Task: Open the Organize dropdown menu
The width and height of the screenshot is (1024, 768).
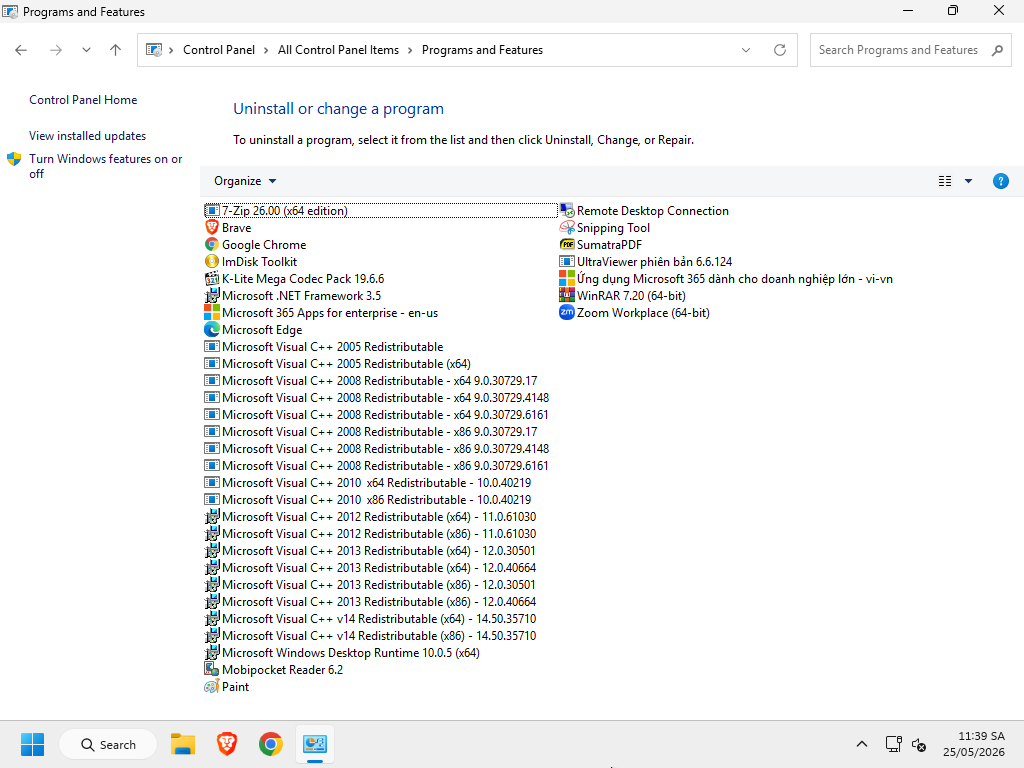Action: [x=245, y=181]
